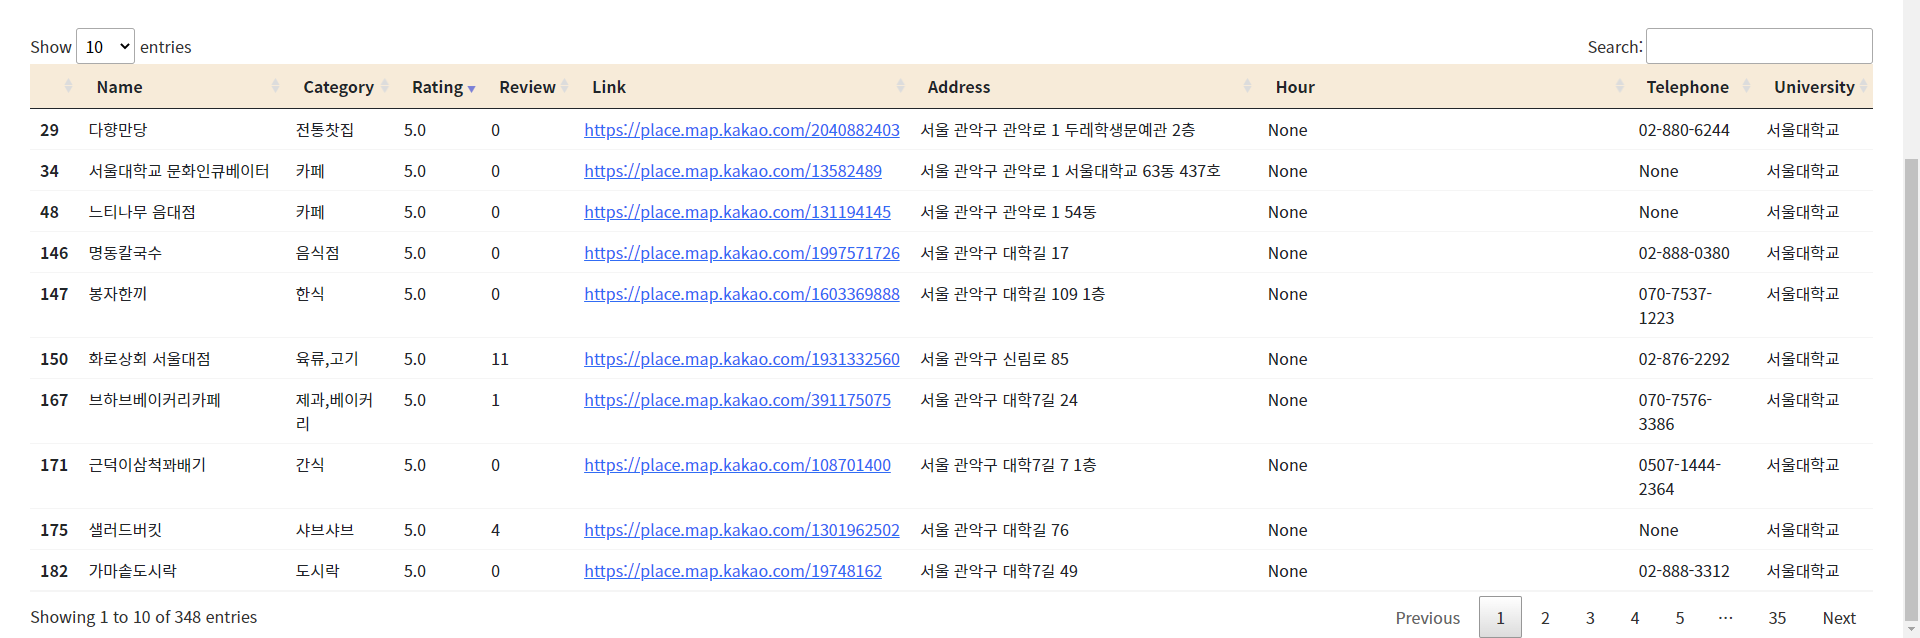Open the Show entries dropdown
1920x638 pixels.
[x=105, y=46]
